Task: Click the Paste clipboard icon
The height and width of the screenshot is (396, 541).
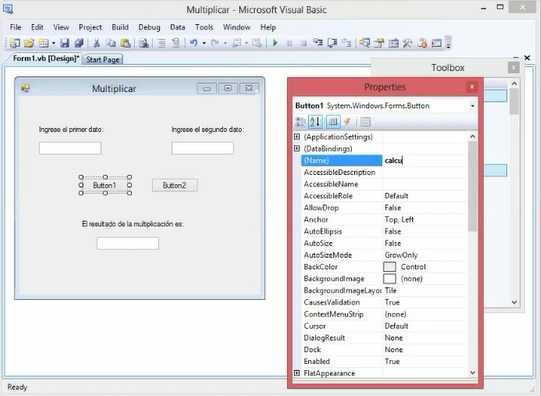Action: 125,43
